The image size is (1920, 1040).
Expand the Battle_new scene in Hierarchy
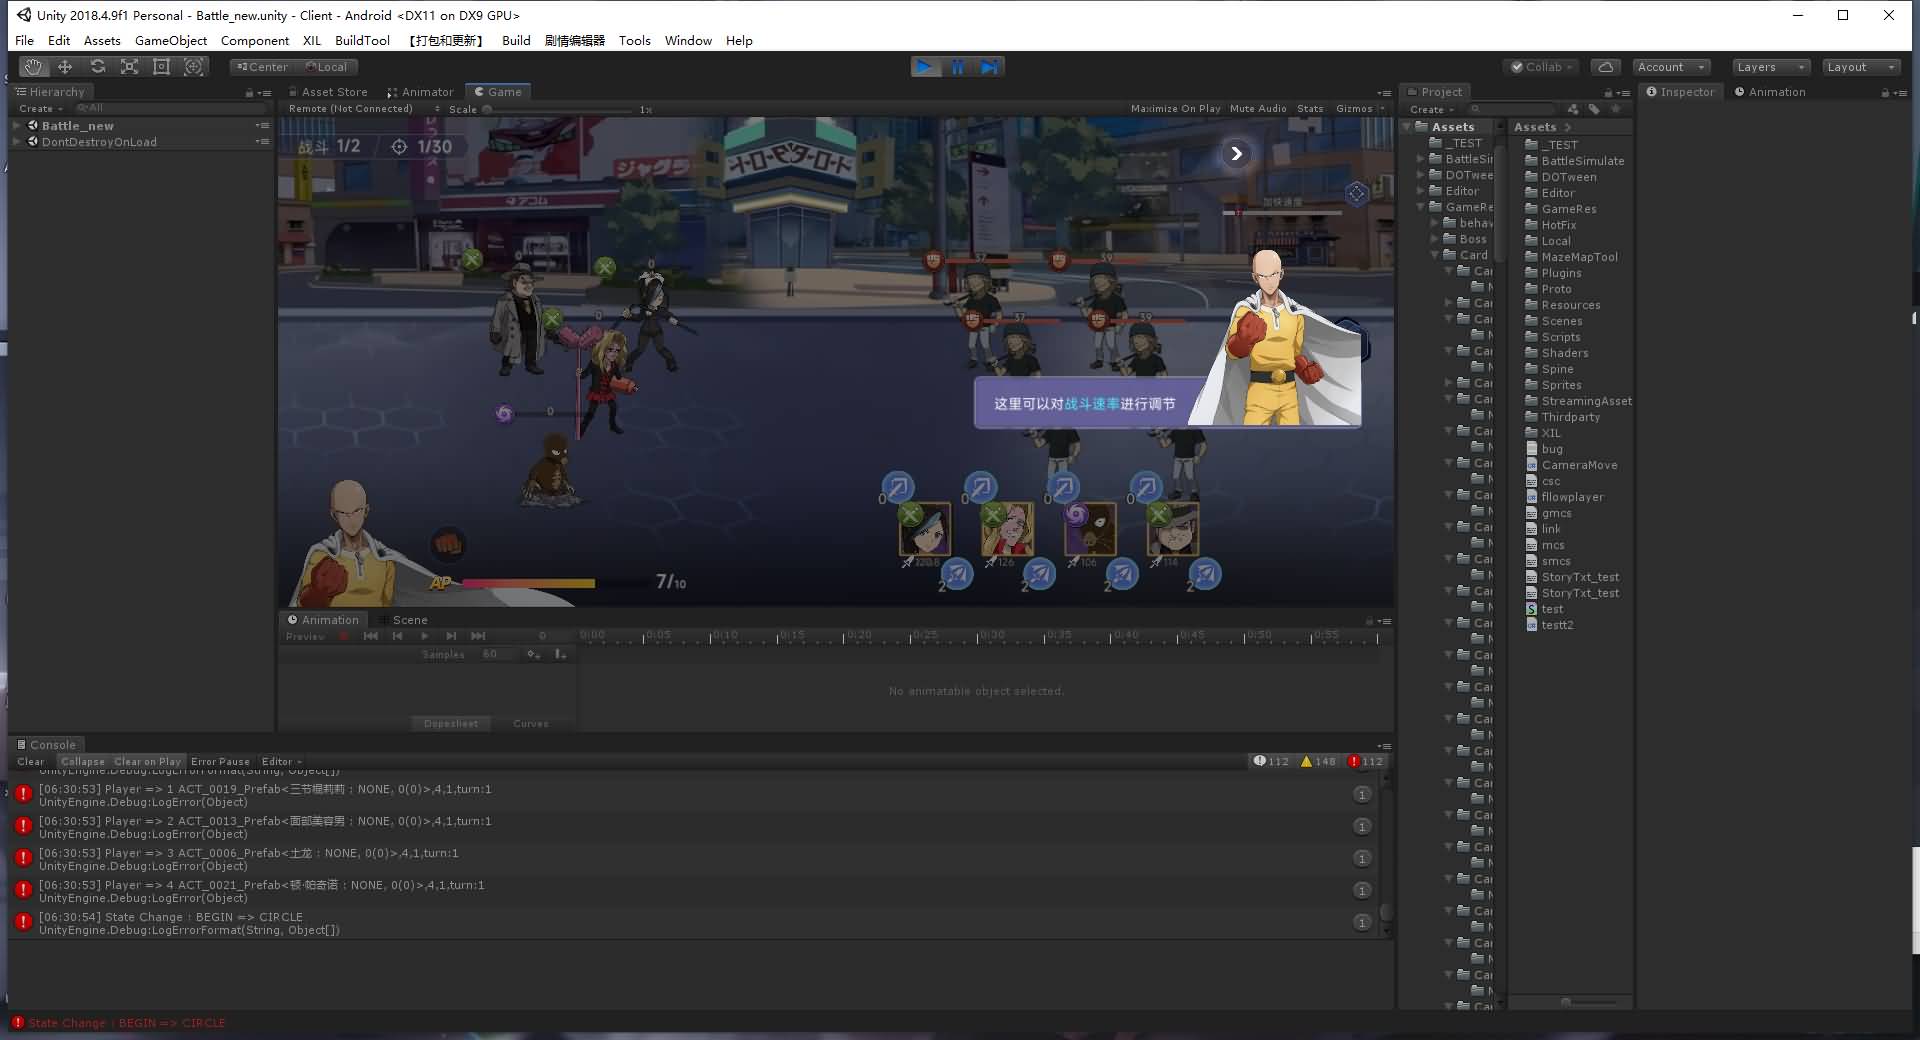click(16, 126)
